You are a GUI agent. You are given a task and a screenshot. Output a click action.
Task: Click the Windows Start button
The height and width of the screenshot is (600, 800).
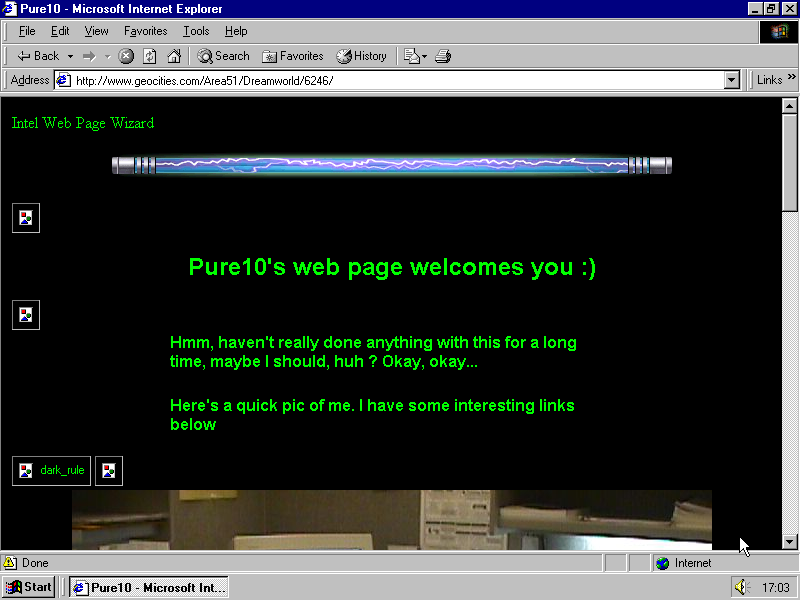[28, 587]
